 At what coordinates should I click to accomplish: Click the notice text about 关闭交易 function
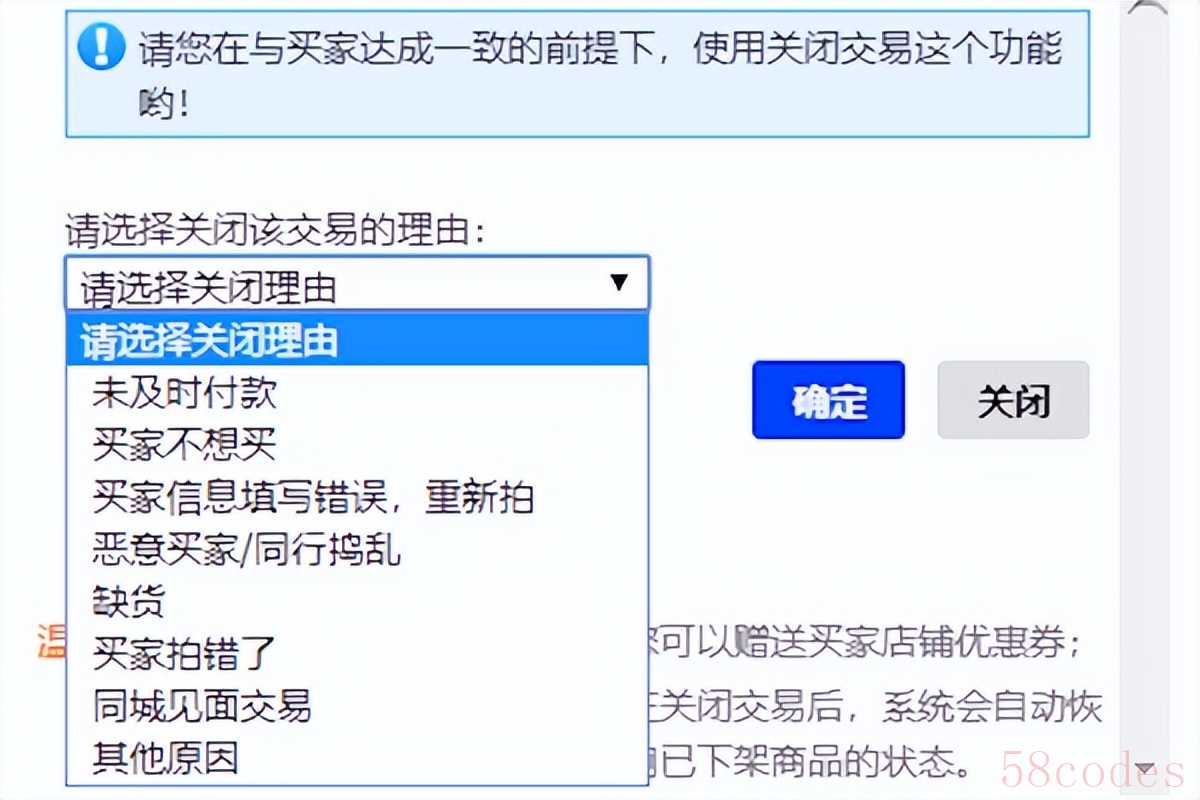pos(600,75)
